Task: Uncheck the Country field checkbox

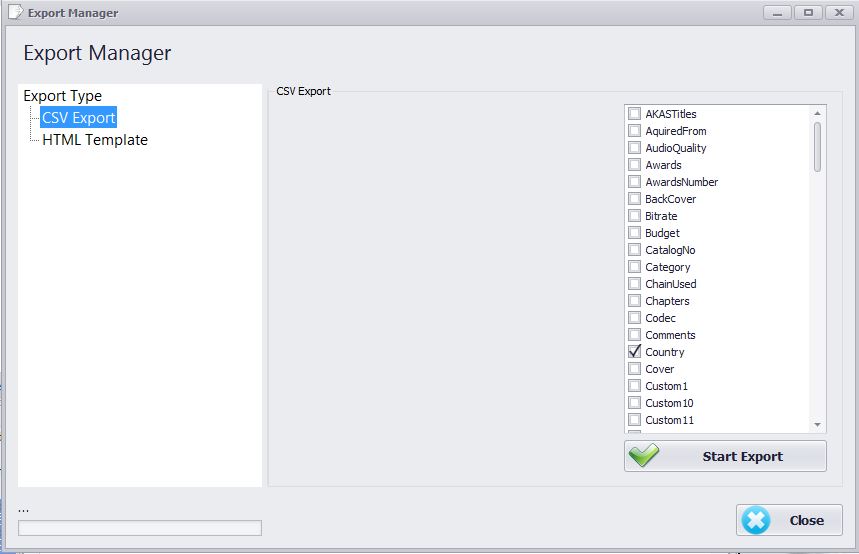Action: [634, 352]
